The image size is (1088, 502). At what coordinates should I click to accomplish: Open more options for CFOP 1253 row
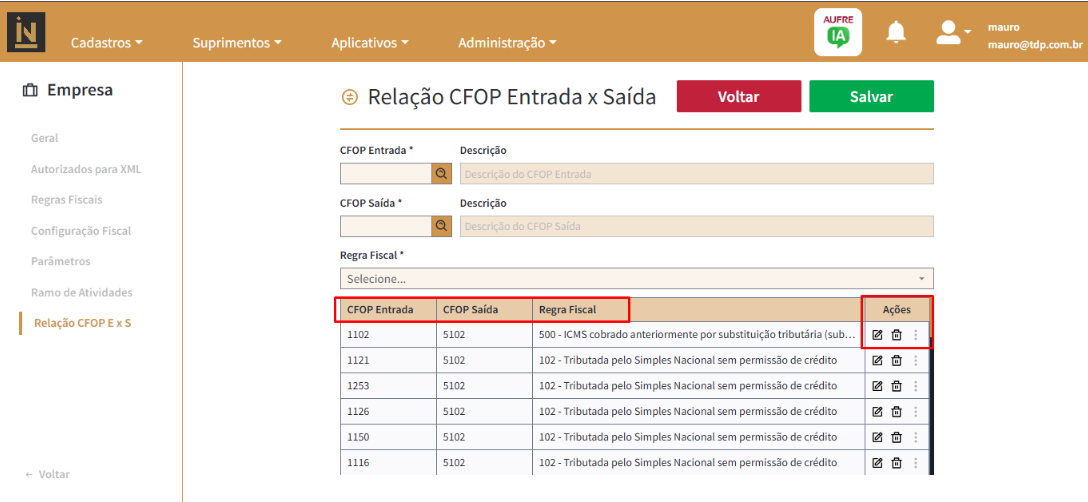pyautogui.click(x=915, y=386)
